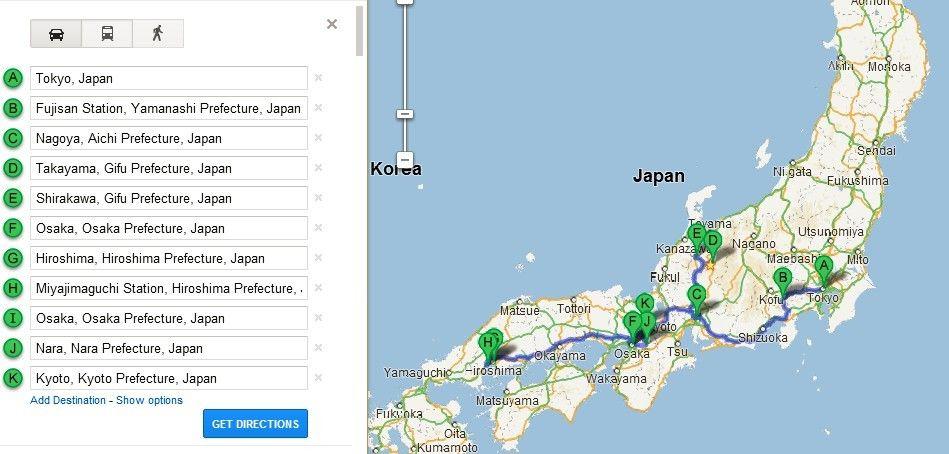Image resolution: width=949 pixels, height=454 pixels.
Task: Choose walking directions icon
Action: point(157,33)
